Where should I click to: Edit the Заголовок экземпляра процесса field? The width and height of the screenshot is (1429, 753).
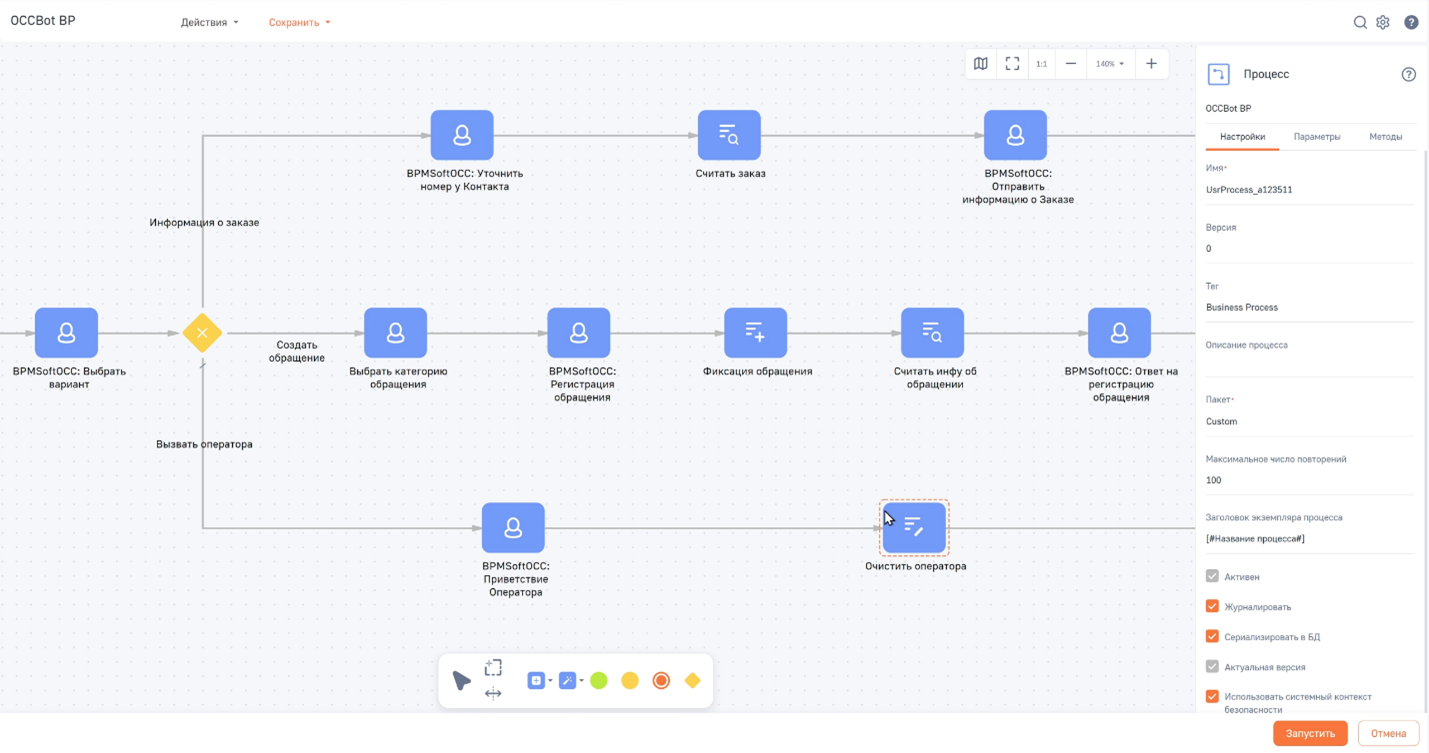point(1309,539)
